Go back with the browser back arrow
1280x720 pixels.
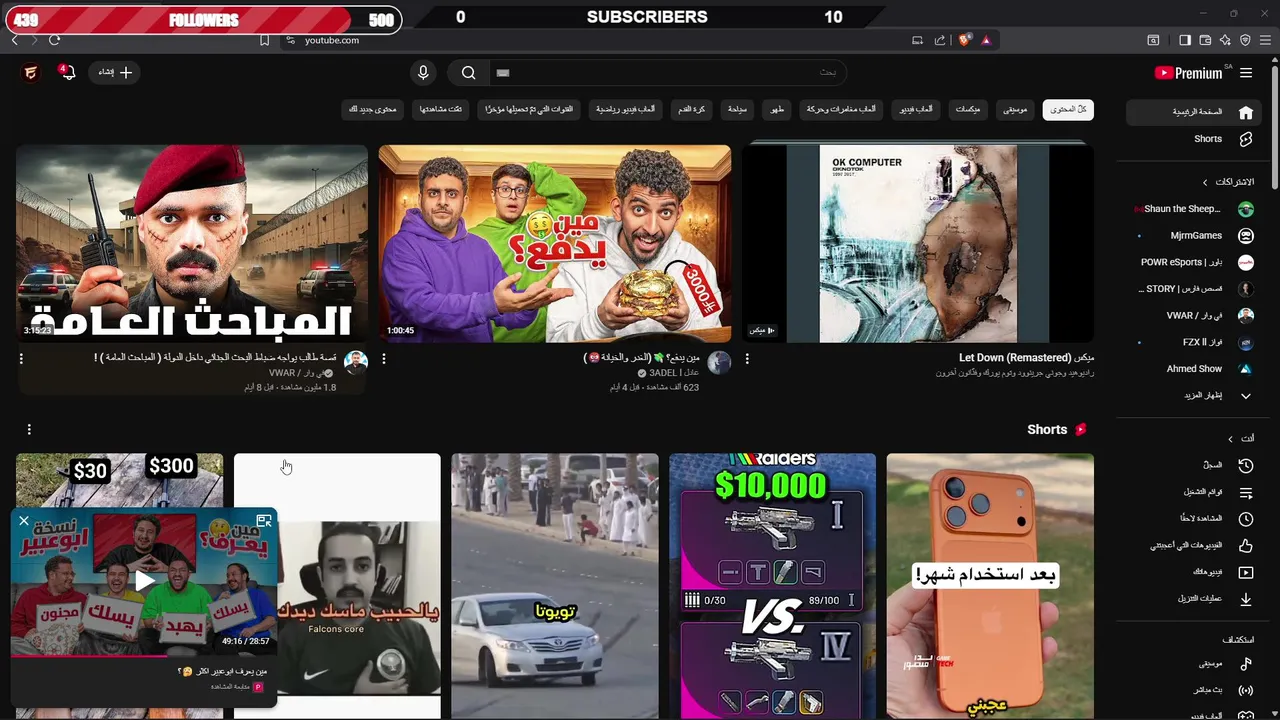tap(14, 40)
